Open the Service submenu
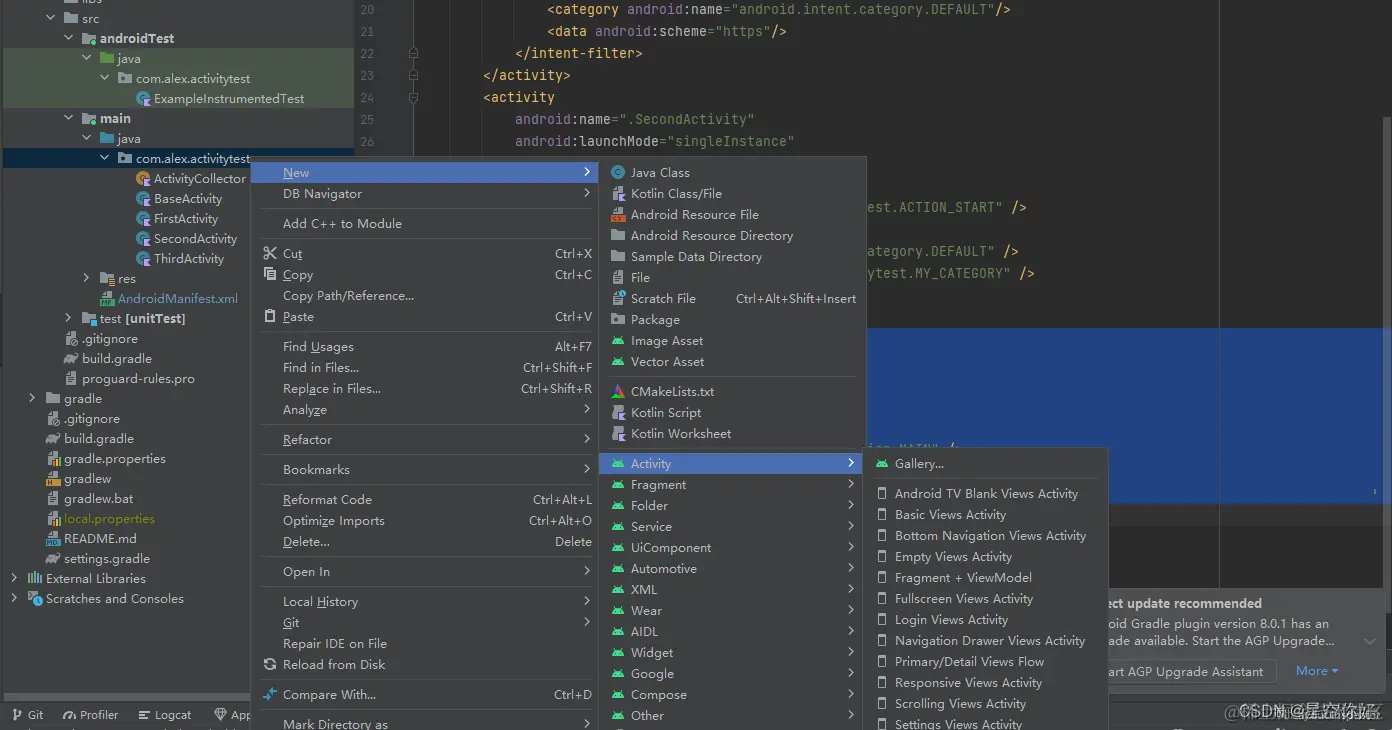The width and height of the screenshot is (1392, 730). pyautogui.click(x=732, y=527)
